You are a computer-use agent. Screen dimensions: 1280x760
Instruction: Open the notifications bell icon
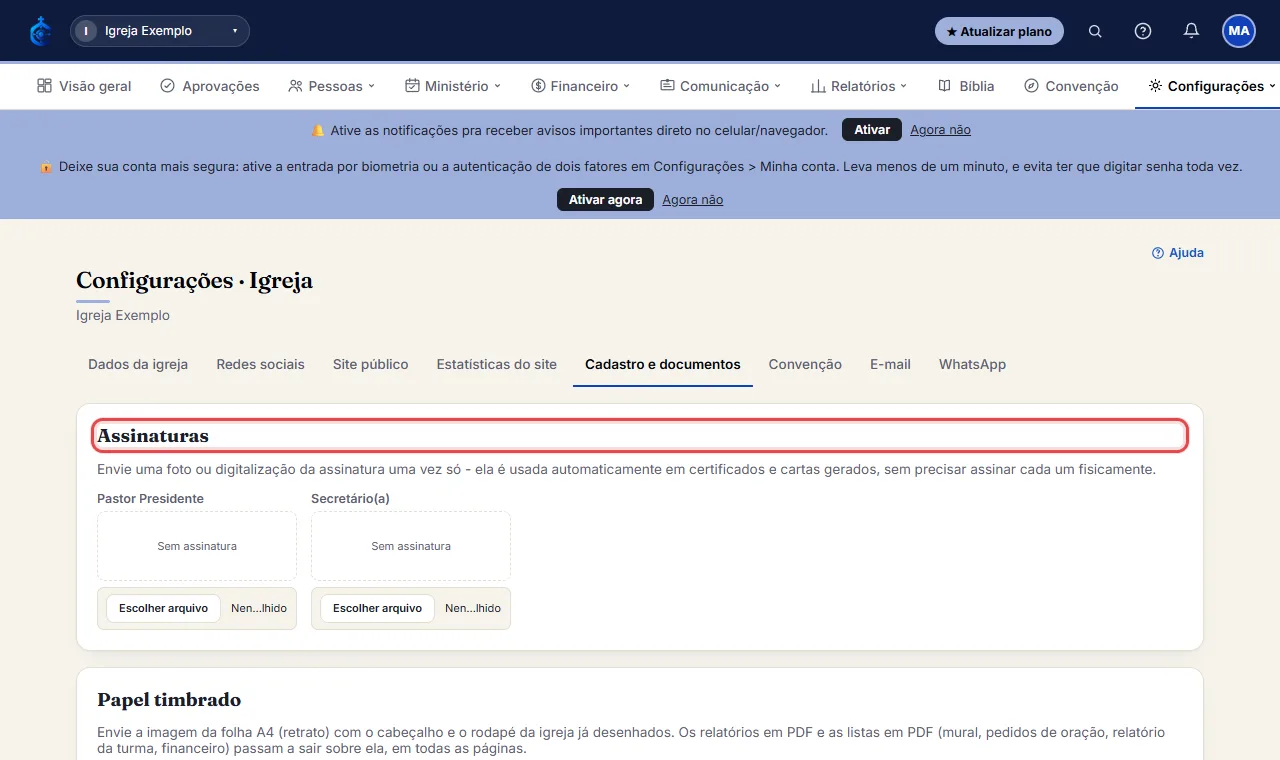1191,31
